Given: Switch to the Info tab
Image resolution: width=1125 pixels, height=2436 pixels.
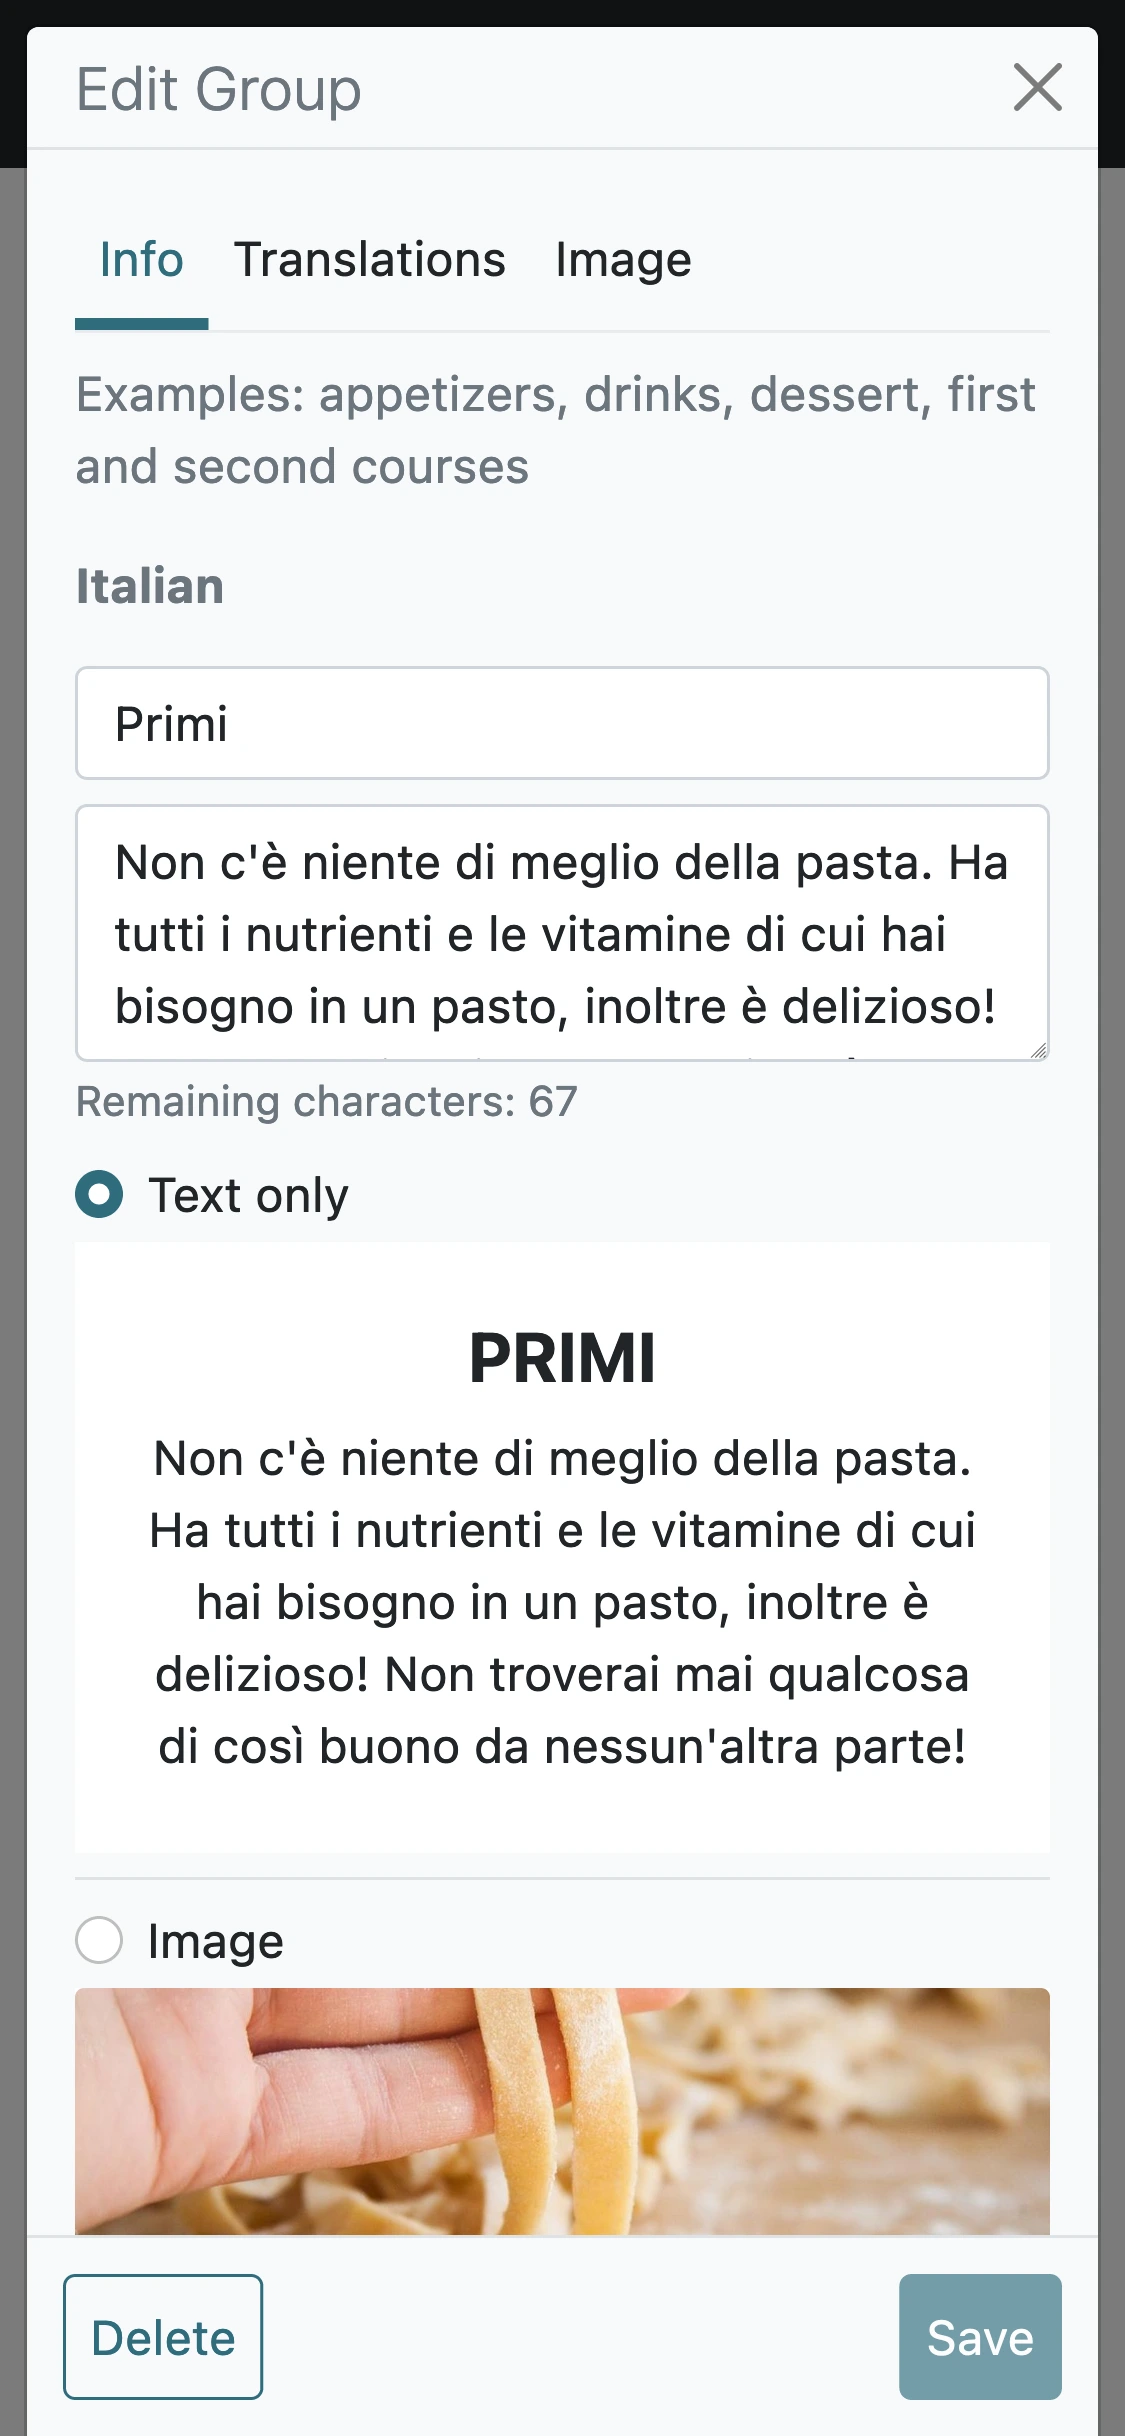Looking at the screenshot, I should [x=141, y=260].
